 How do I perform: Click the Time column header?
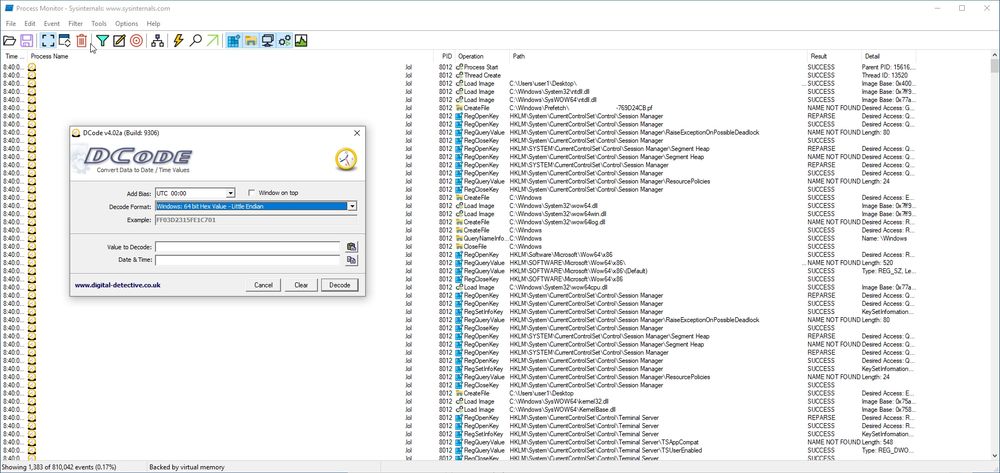pyautogui.click(x=14, y=56)
